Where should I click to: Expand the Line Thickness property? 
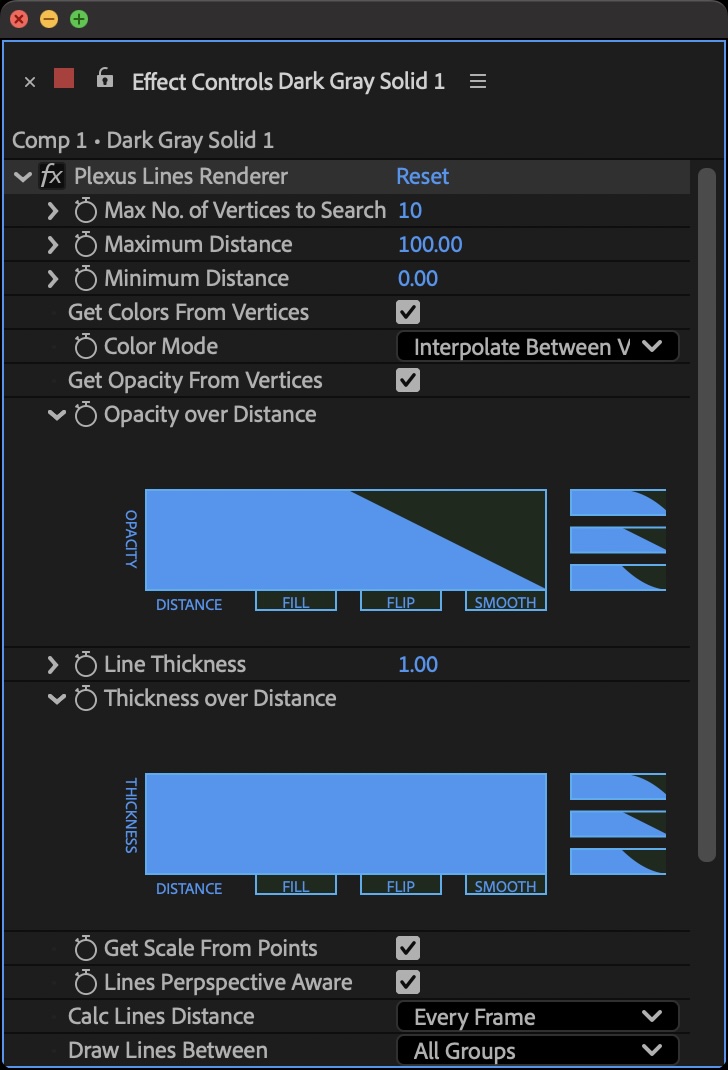pyautogui.click(x=53, y=664)
